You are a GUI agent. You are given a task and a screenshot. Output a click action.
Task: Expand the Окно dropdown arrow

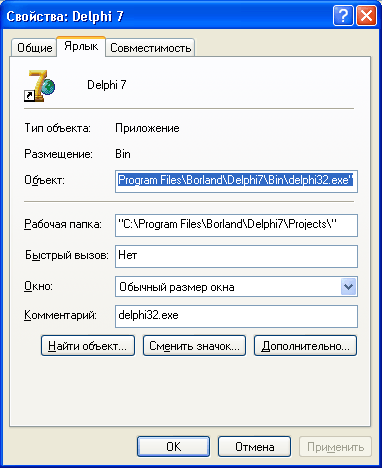349,287
